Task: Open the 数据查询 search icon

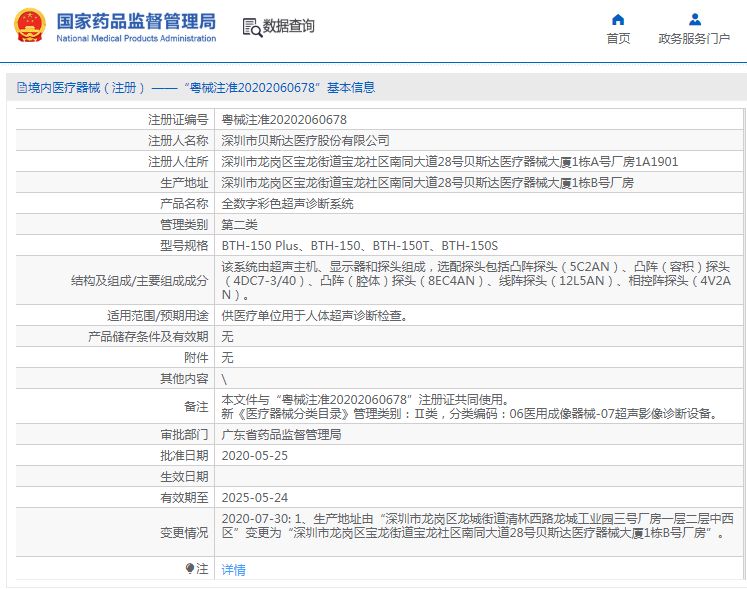Action: 252,27
